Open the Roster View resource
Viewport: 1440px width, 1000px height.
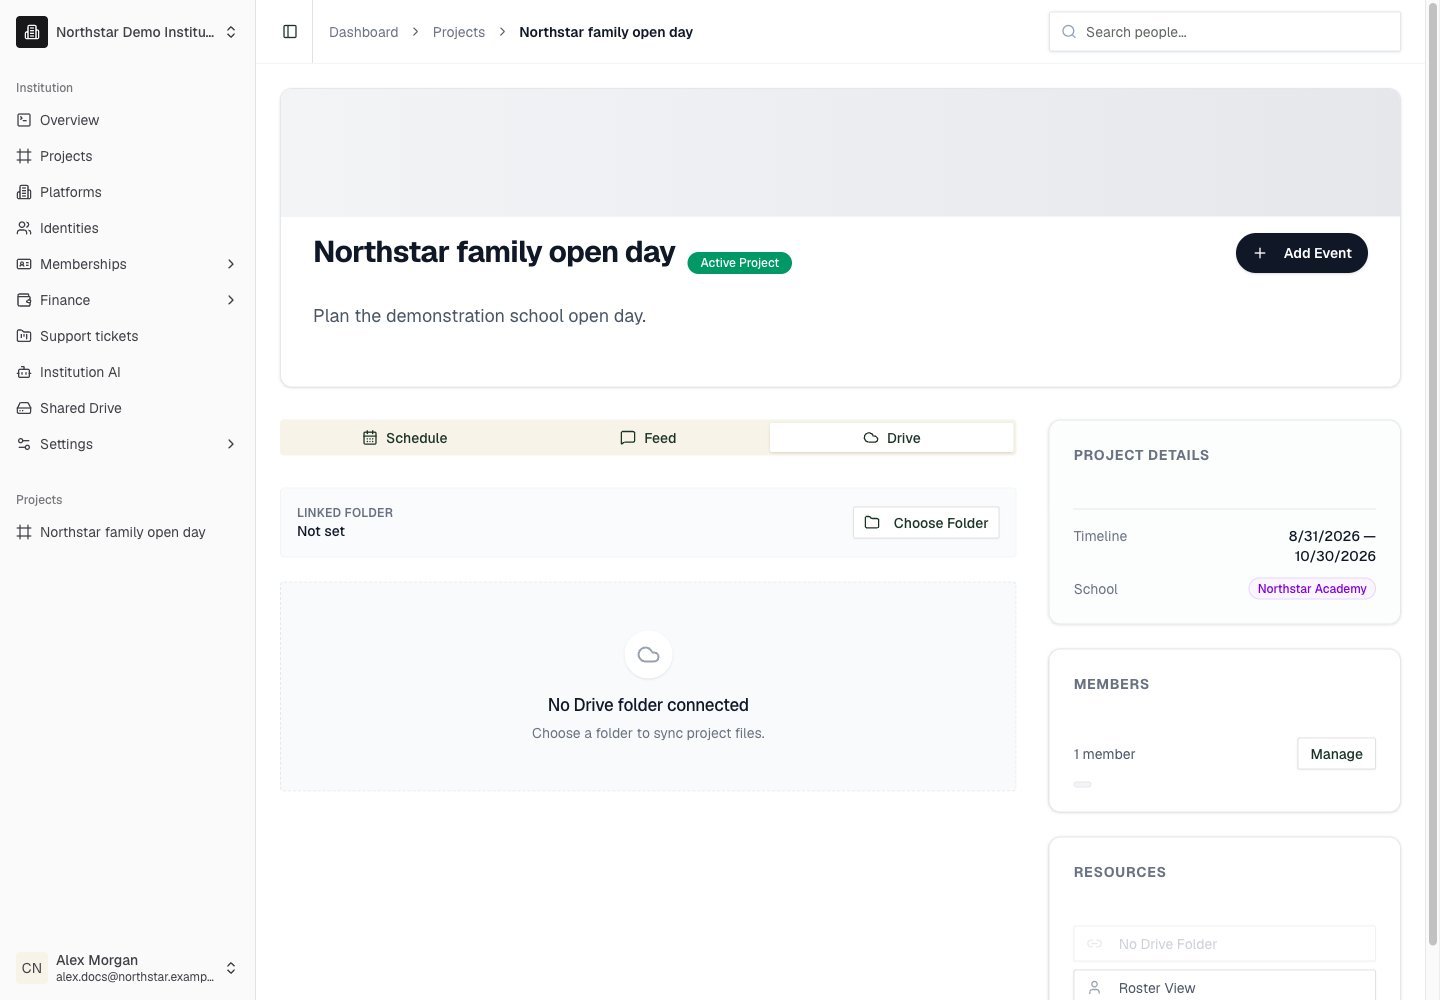(x=1225, y=987)
